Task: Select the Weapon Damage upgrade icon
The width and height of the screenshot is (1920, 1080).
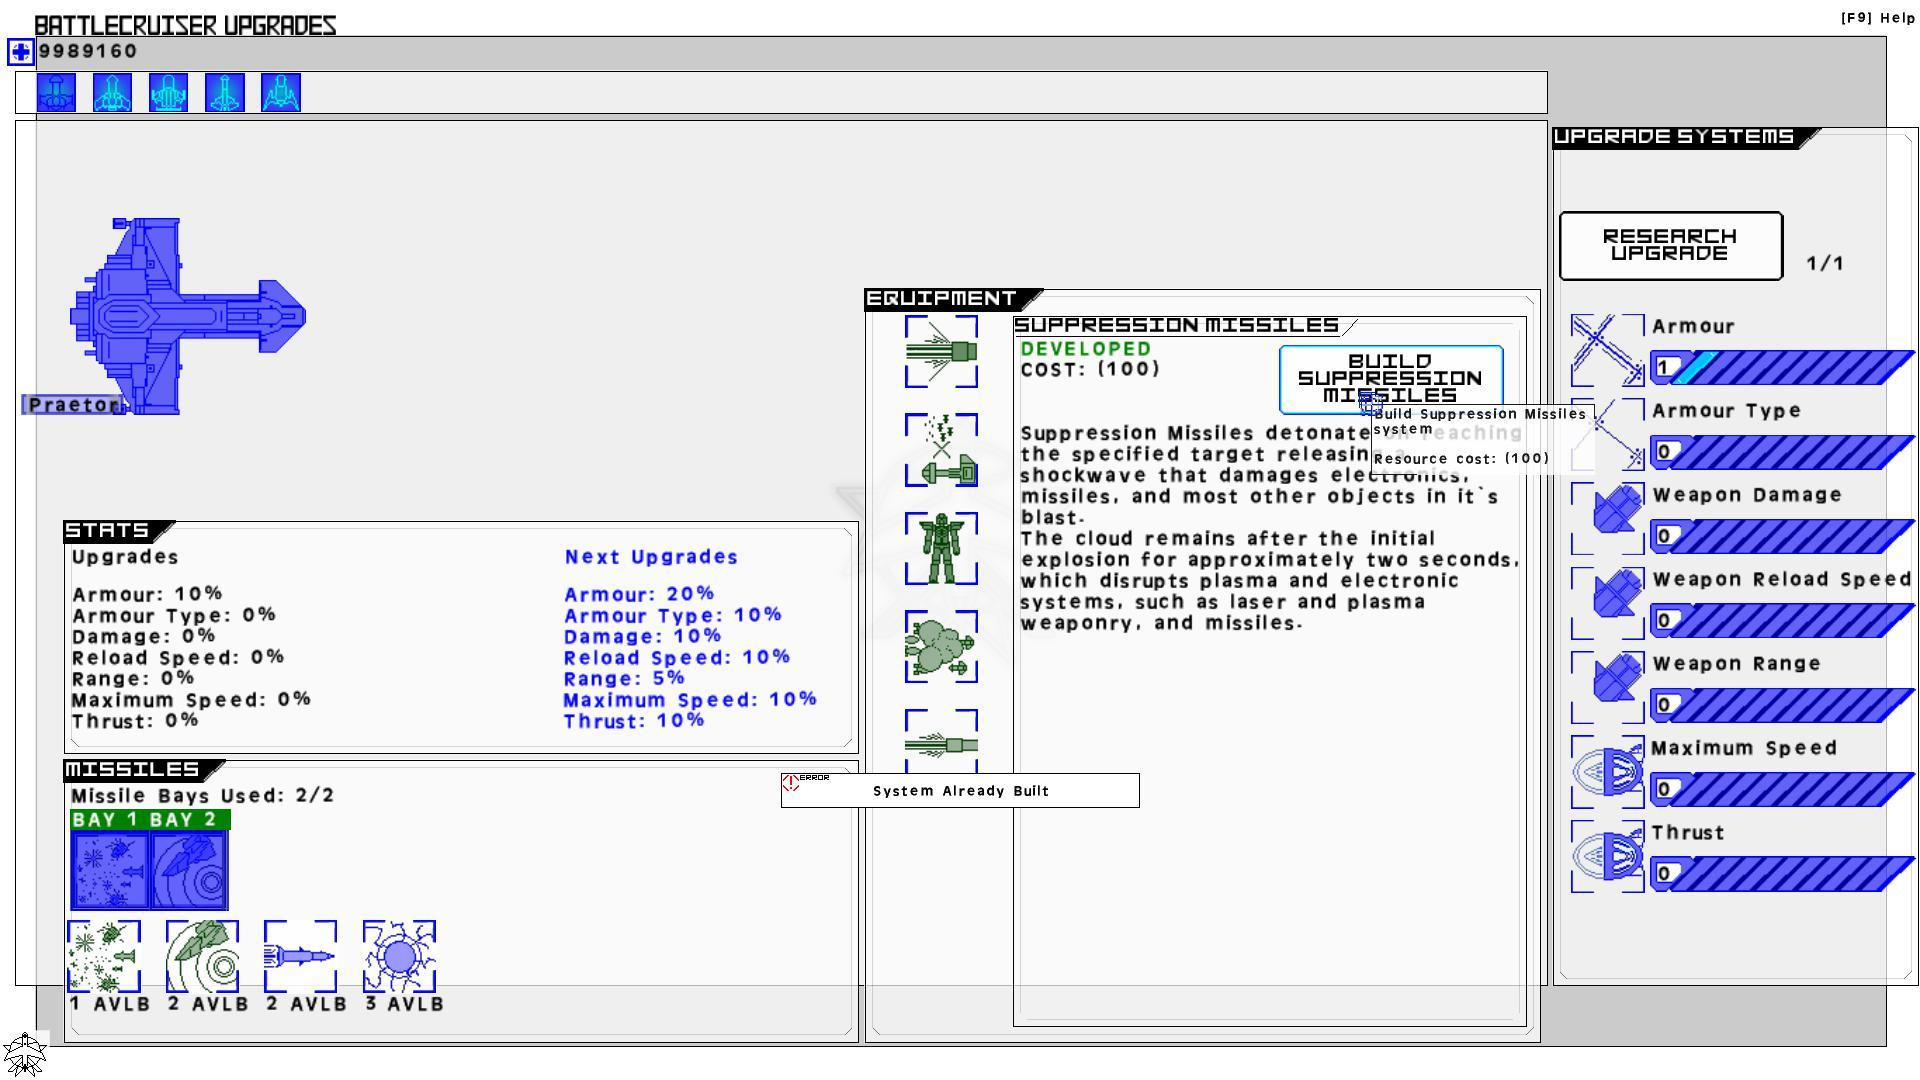Action: coord(1607,519)
